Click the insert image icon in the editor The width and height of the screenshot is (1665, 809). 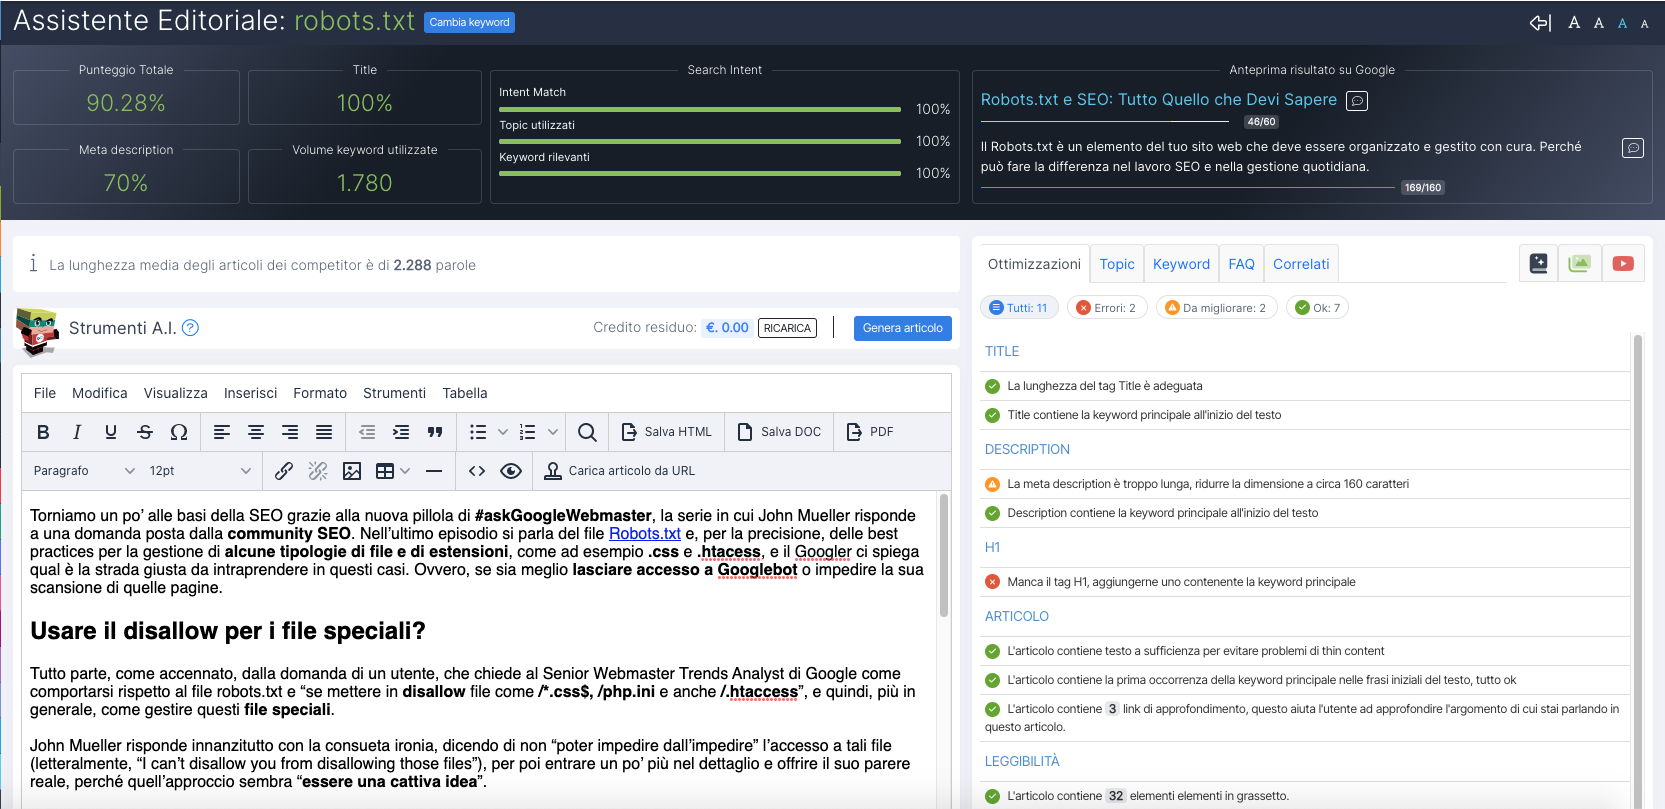coord(352,471)
